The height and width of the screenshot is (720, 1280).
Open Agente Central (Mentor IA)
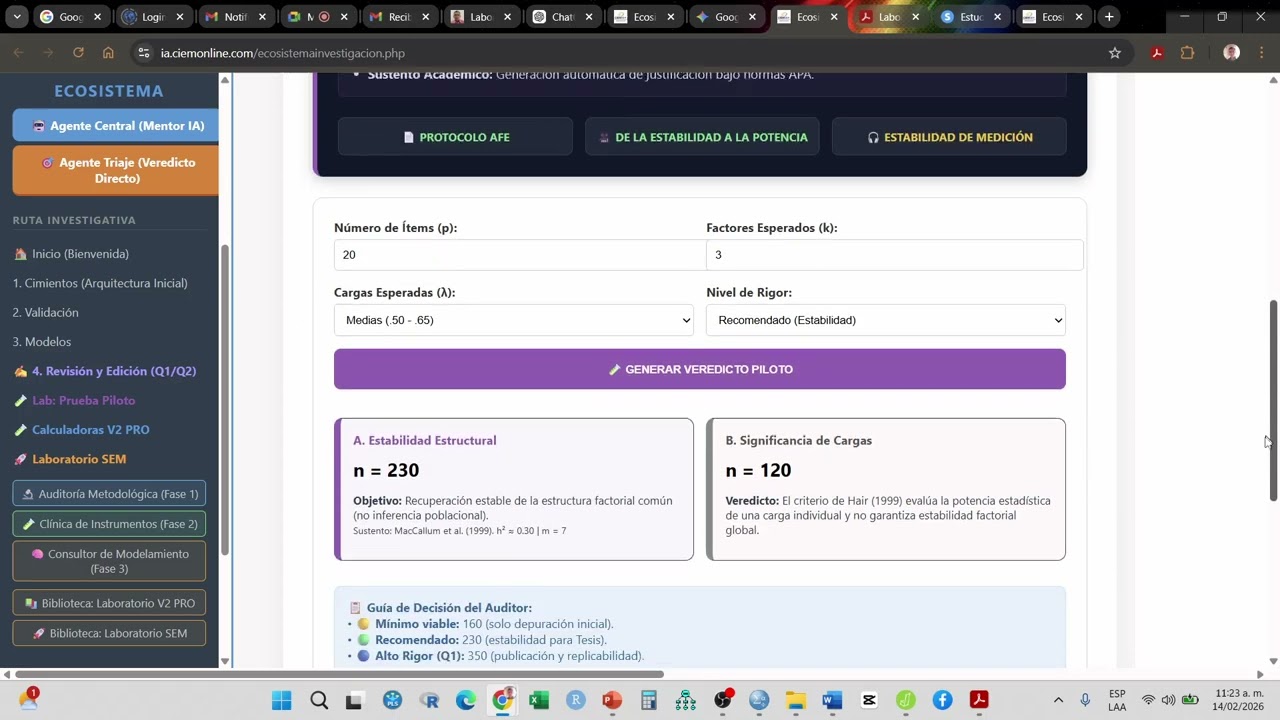115,126
